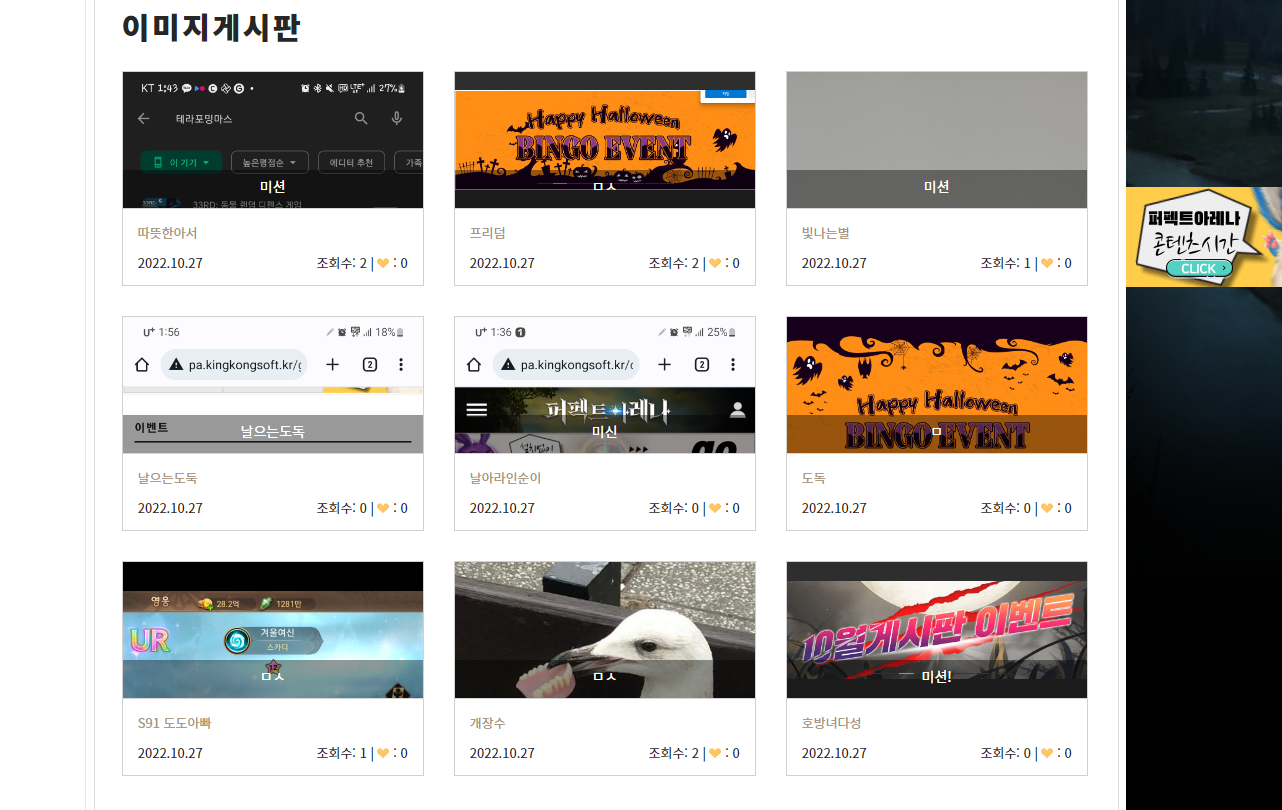Click author name 도둑

click(814, 478)
